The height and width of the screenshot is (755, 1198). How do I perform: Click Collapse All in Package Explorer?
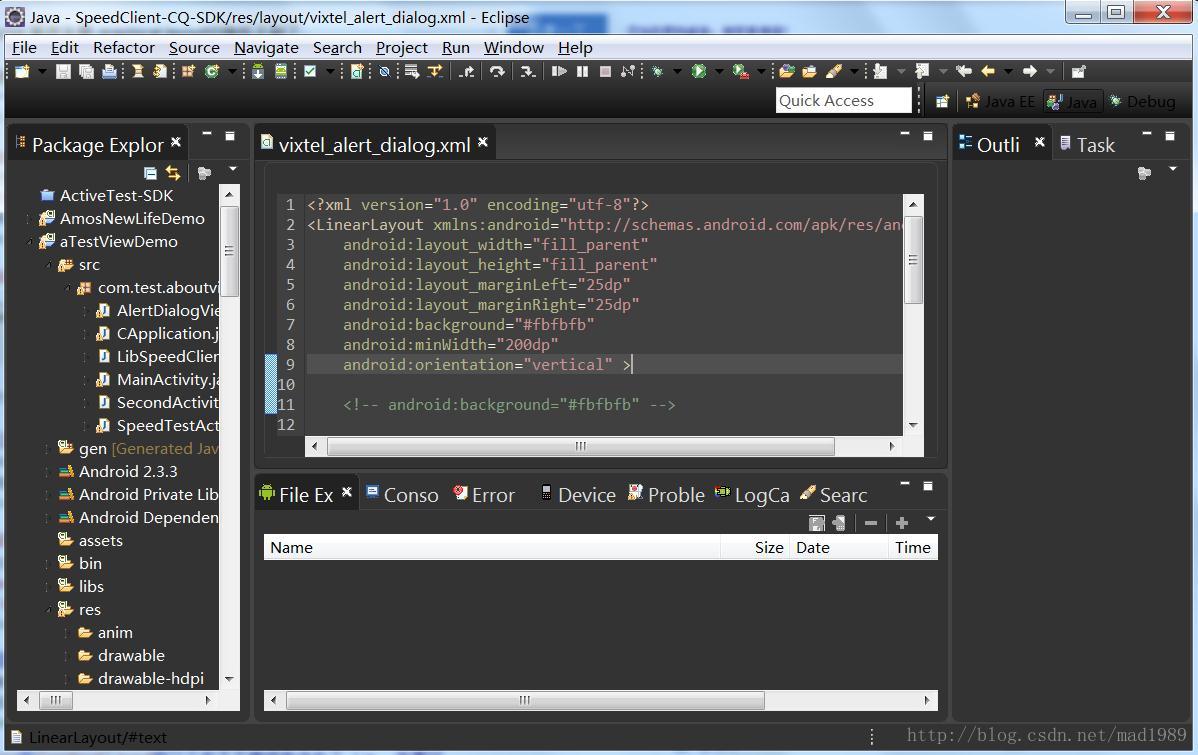(151, 173)
